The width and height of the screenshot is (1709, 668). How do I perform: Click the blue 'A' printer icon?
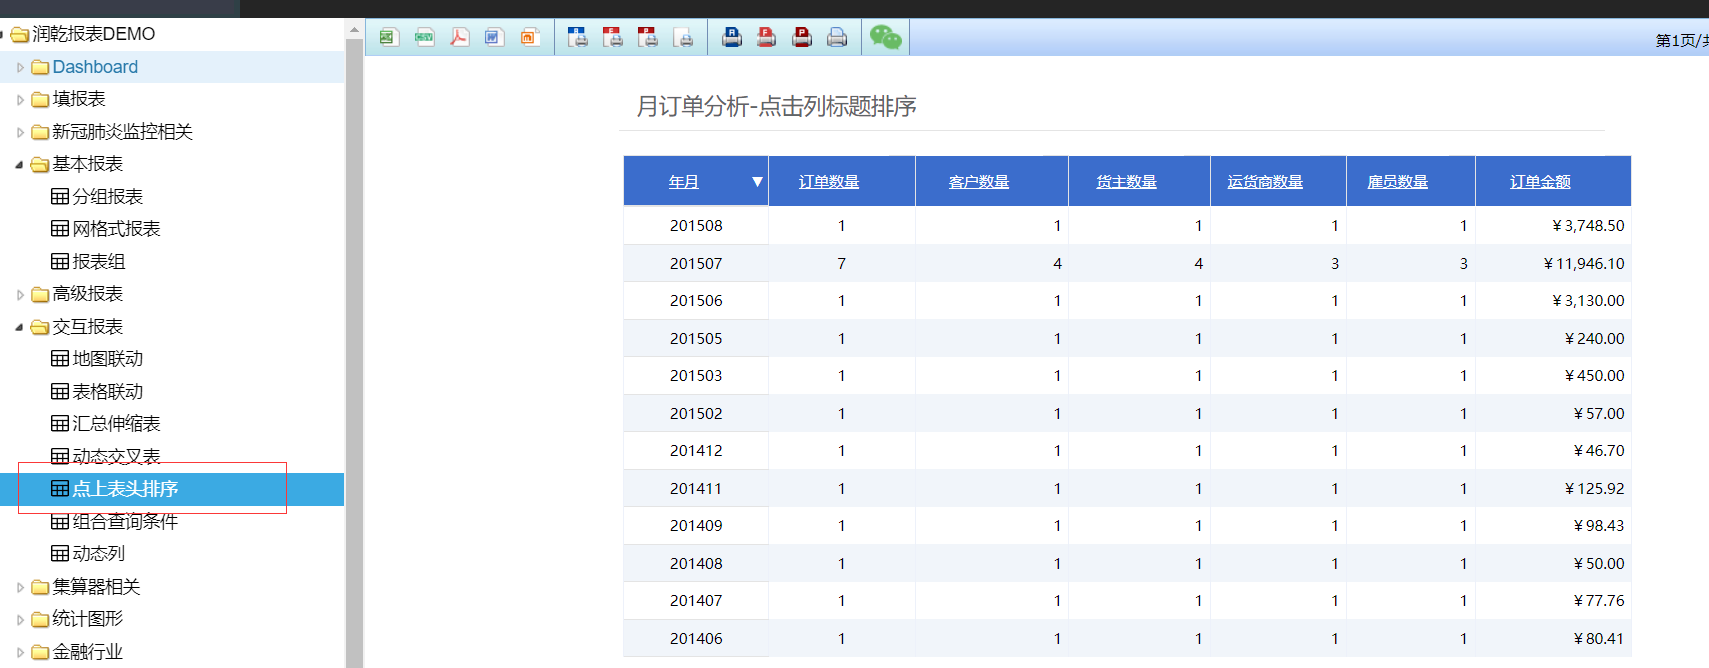point(732,38)
